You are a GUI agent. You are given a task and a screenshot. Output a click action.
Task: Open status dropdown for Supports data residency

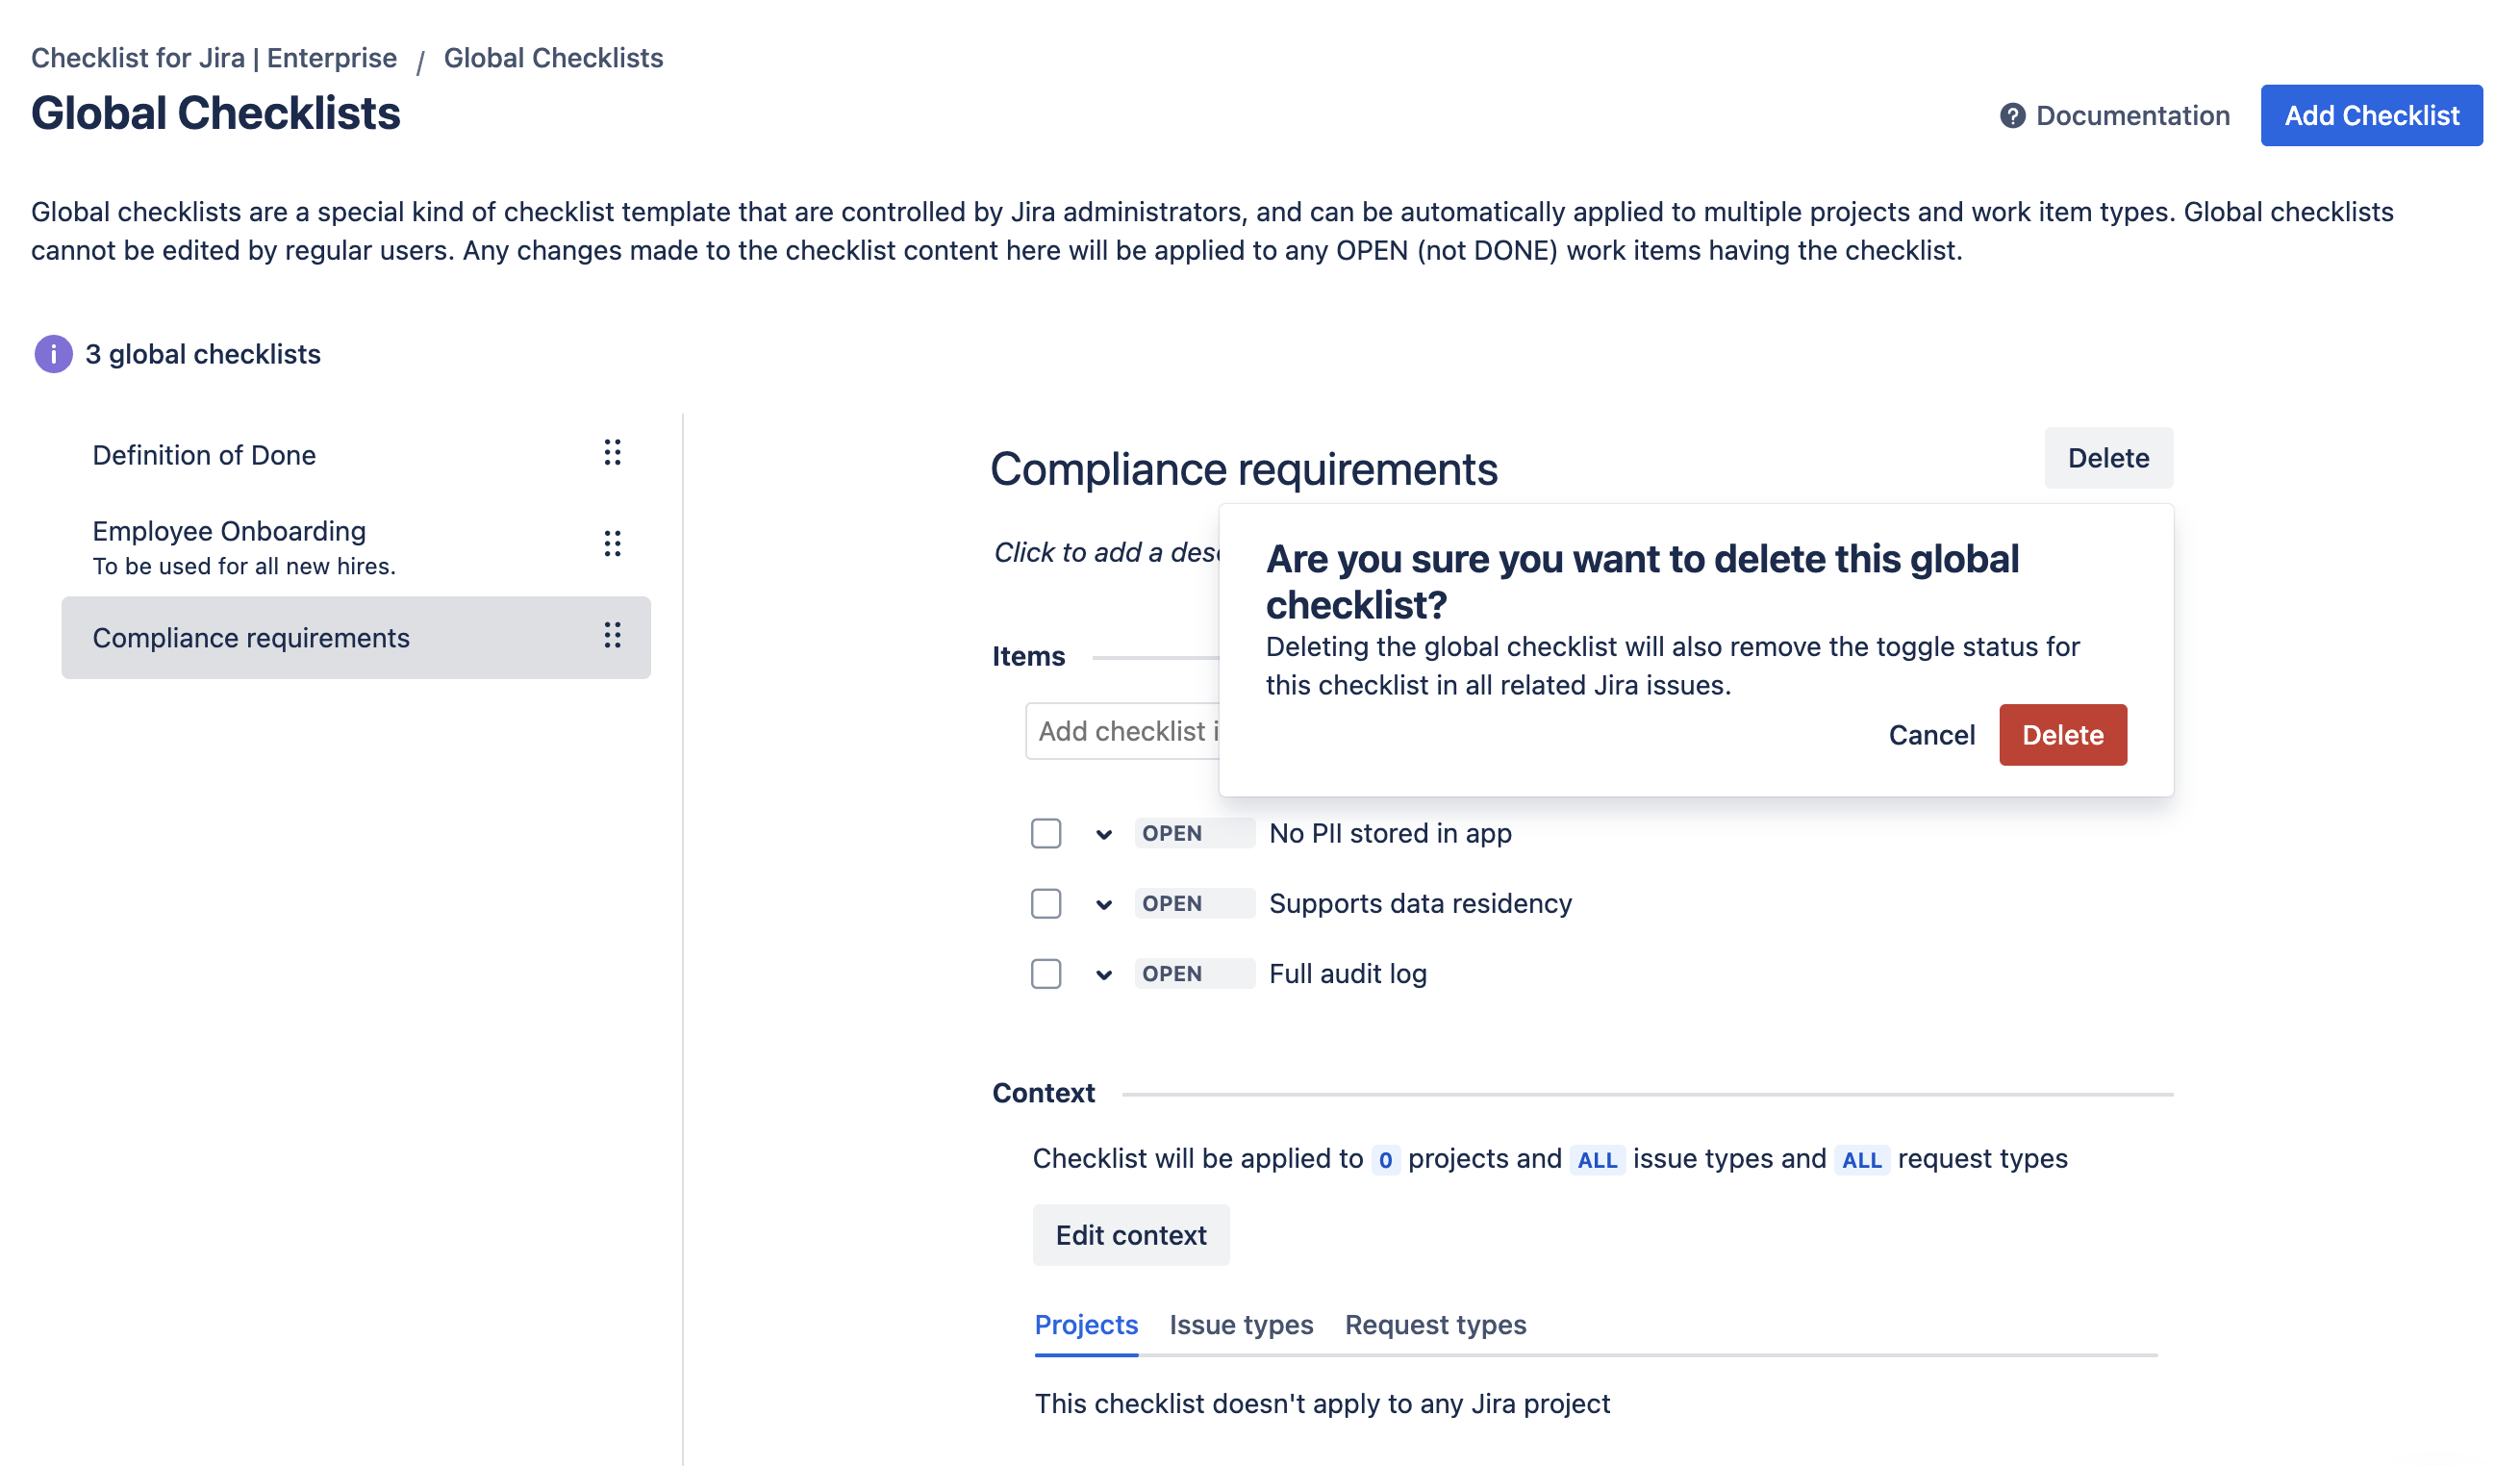coord(1103,904)
